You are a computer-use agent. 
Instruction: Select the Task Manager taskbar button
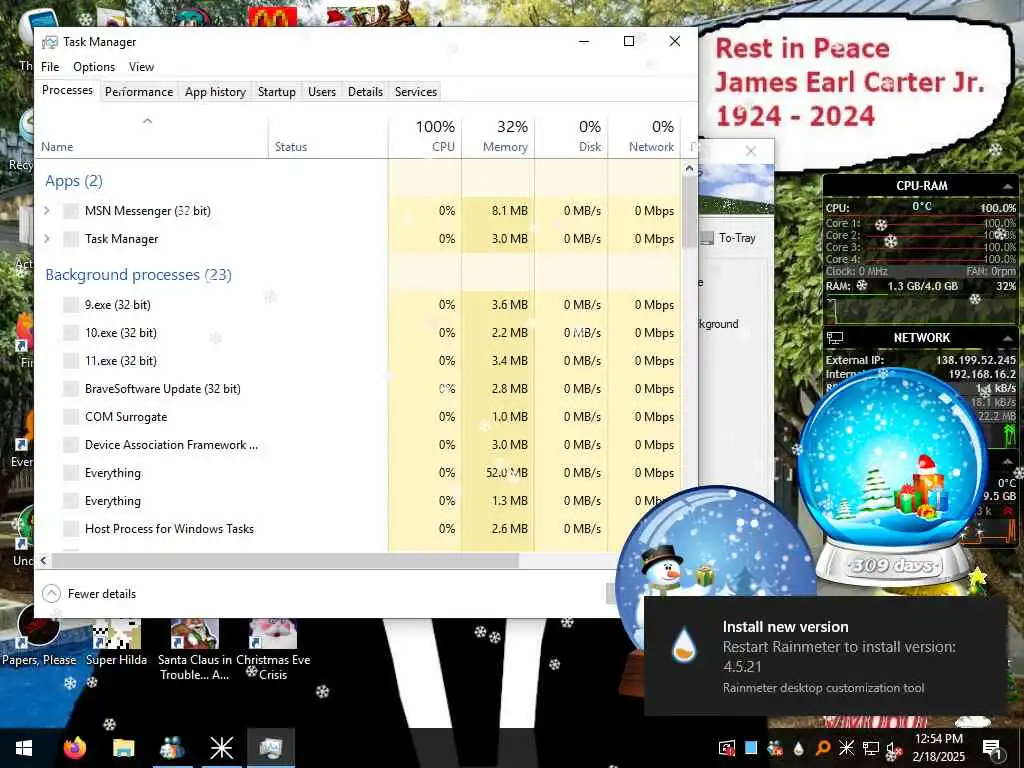pos(270,748)
